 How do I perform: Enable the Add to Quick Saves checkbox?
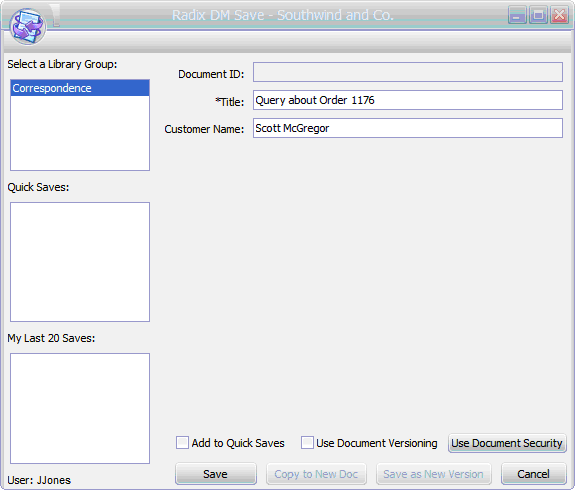tap(182, 443)
